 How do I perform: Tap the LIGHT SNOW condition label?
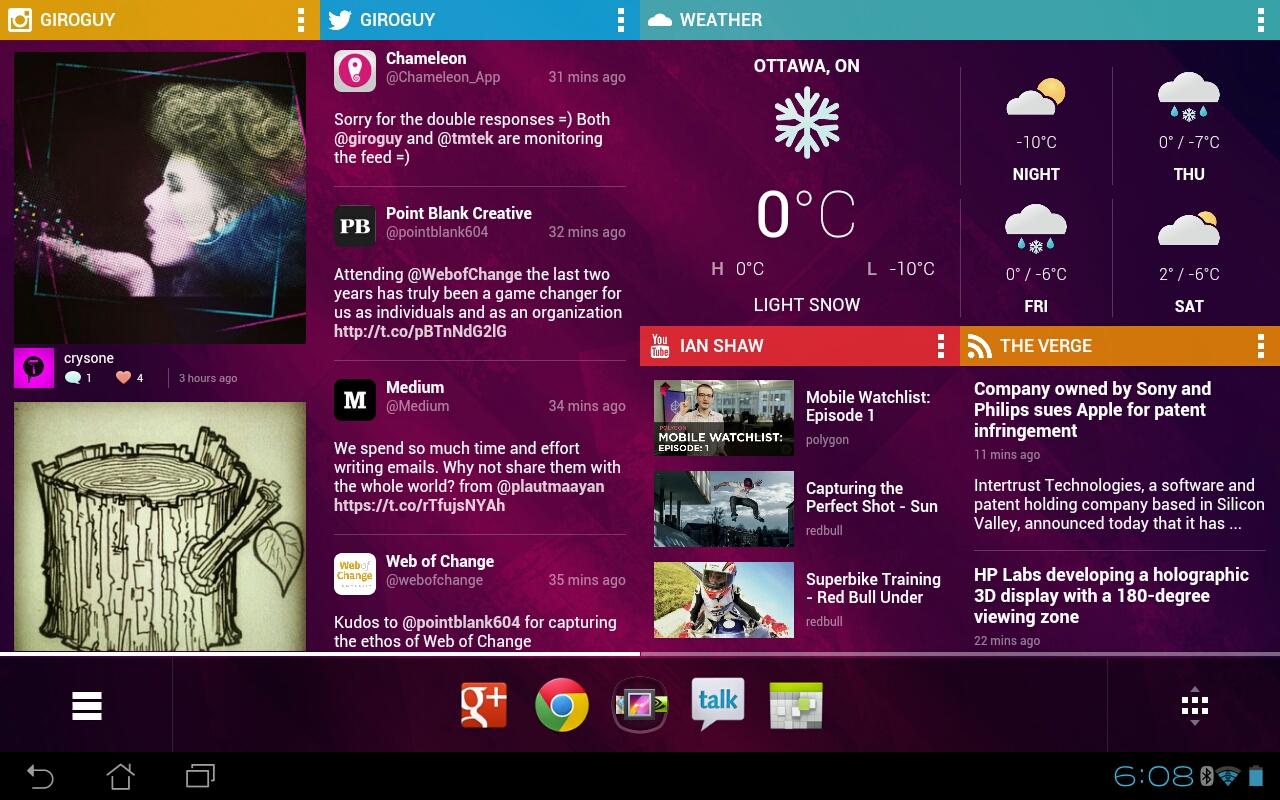click(x=807, y=305)
